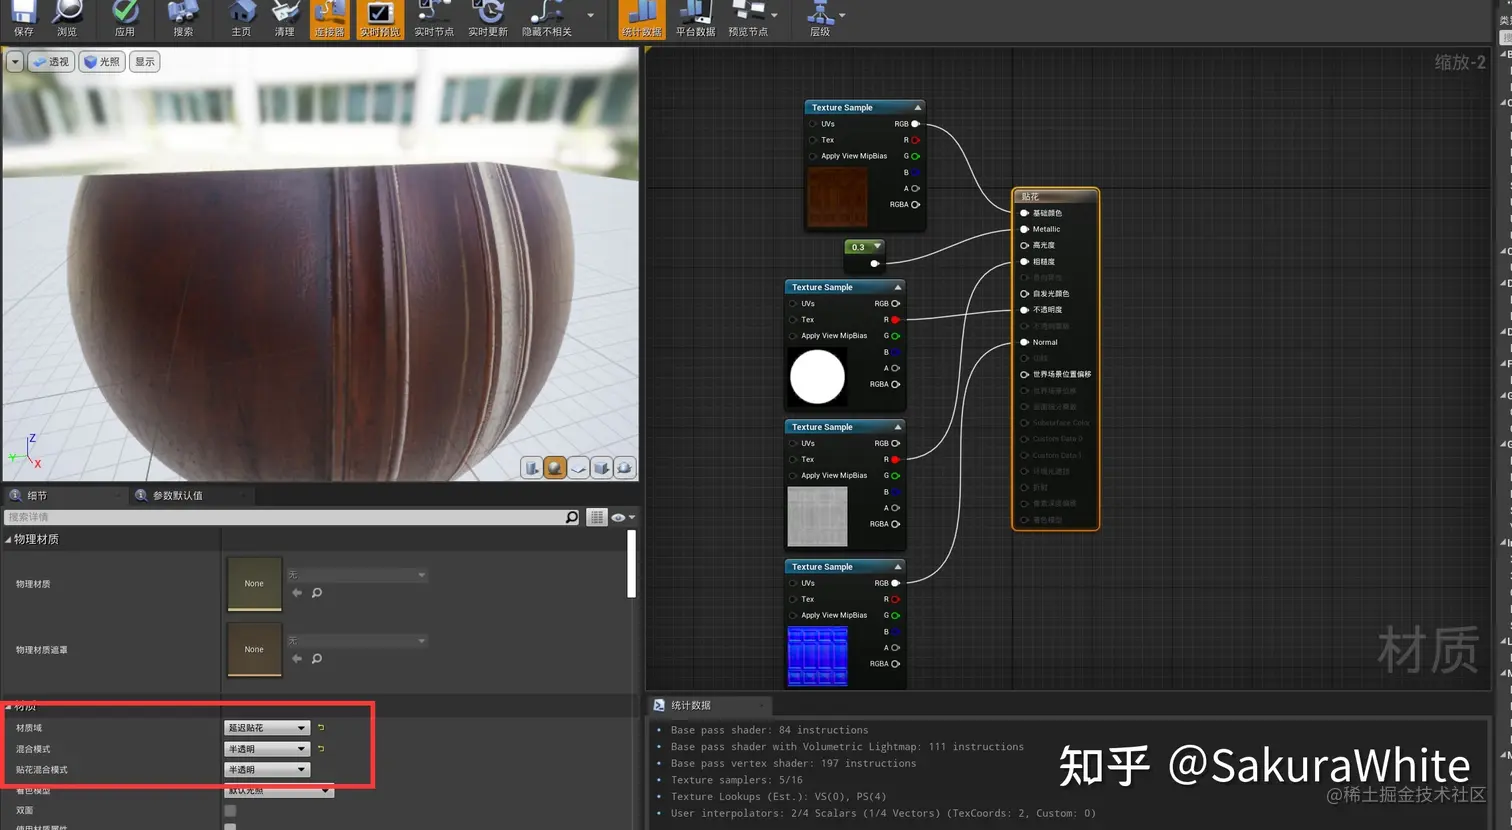
Task: Click the Lit (光照) viewport button
Action: pos(102,62)
